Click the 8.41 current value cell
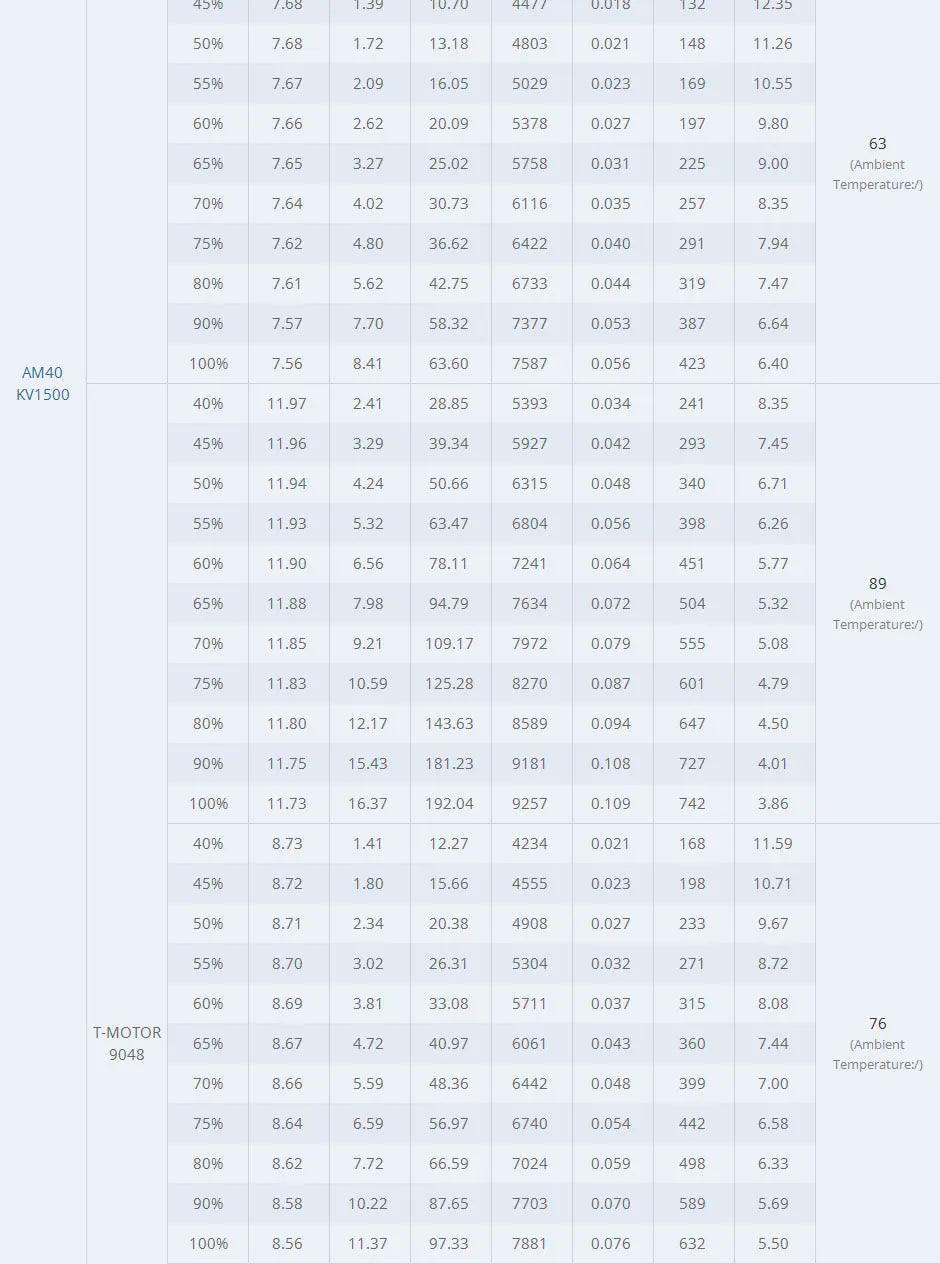 368,364
